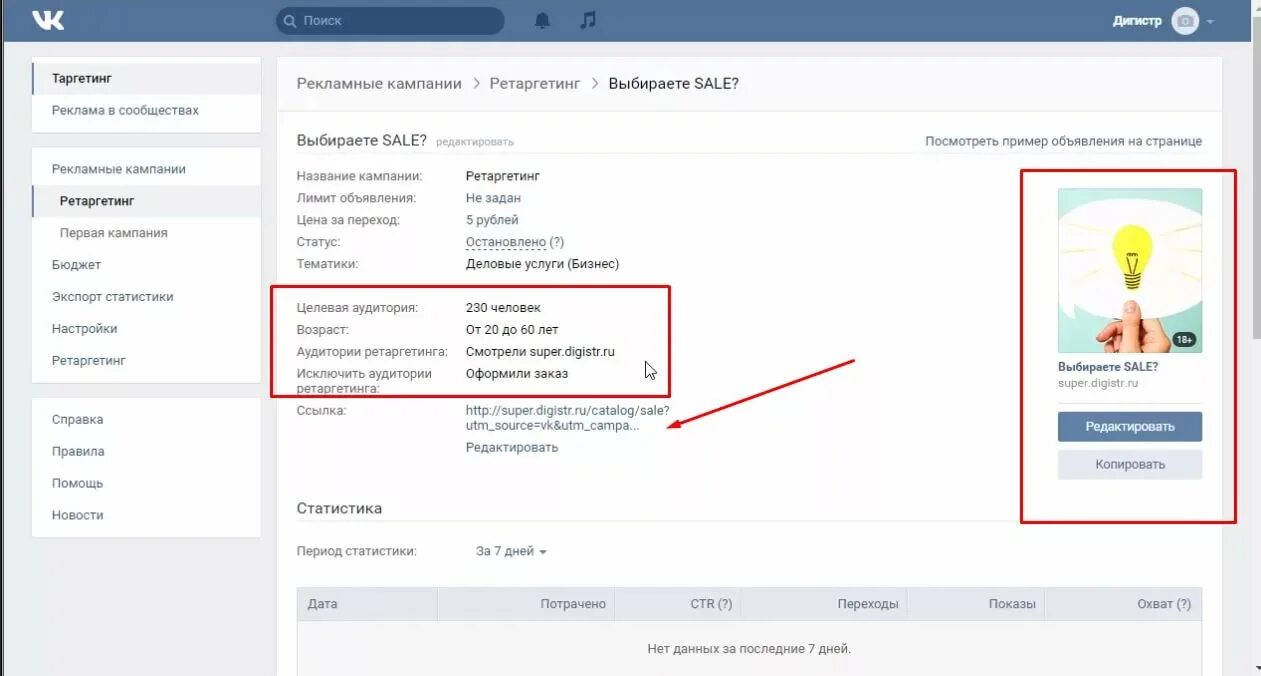Click Смотрели super.digistr.ru audience value
The height and width of the screenshot is (676, 1261).
(540, 352)
